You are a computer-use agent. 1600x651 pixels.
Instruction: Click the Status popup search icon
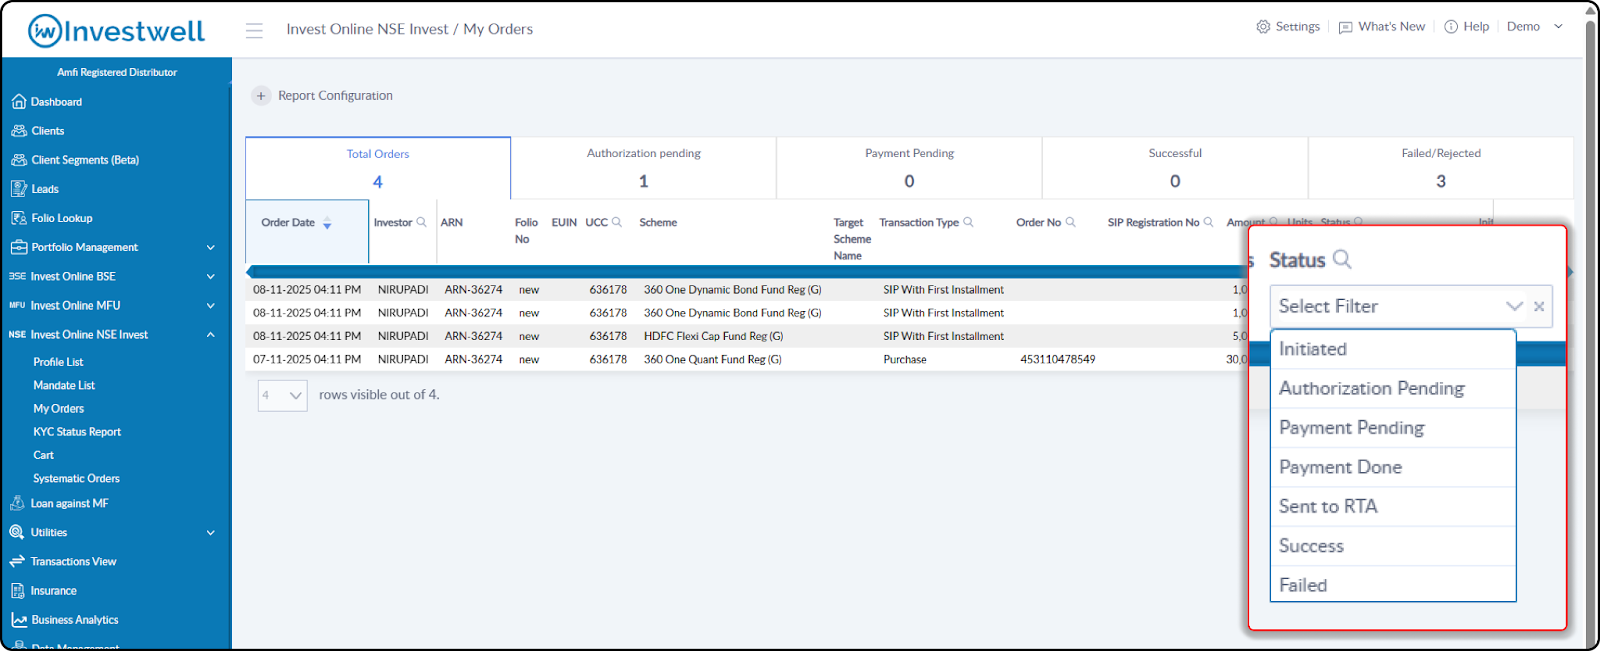[x=1342, y=260]
